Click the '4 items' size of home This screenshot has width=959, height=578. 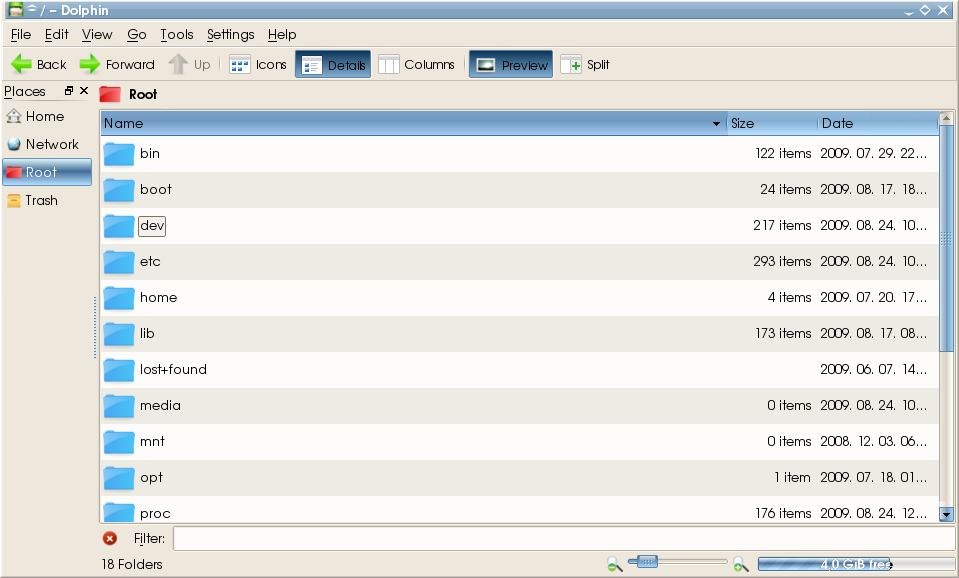click(x=790, y=298)
